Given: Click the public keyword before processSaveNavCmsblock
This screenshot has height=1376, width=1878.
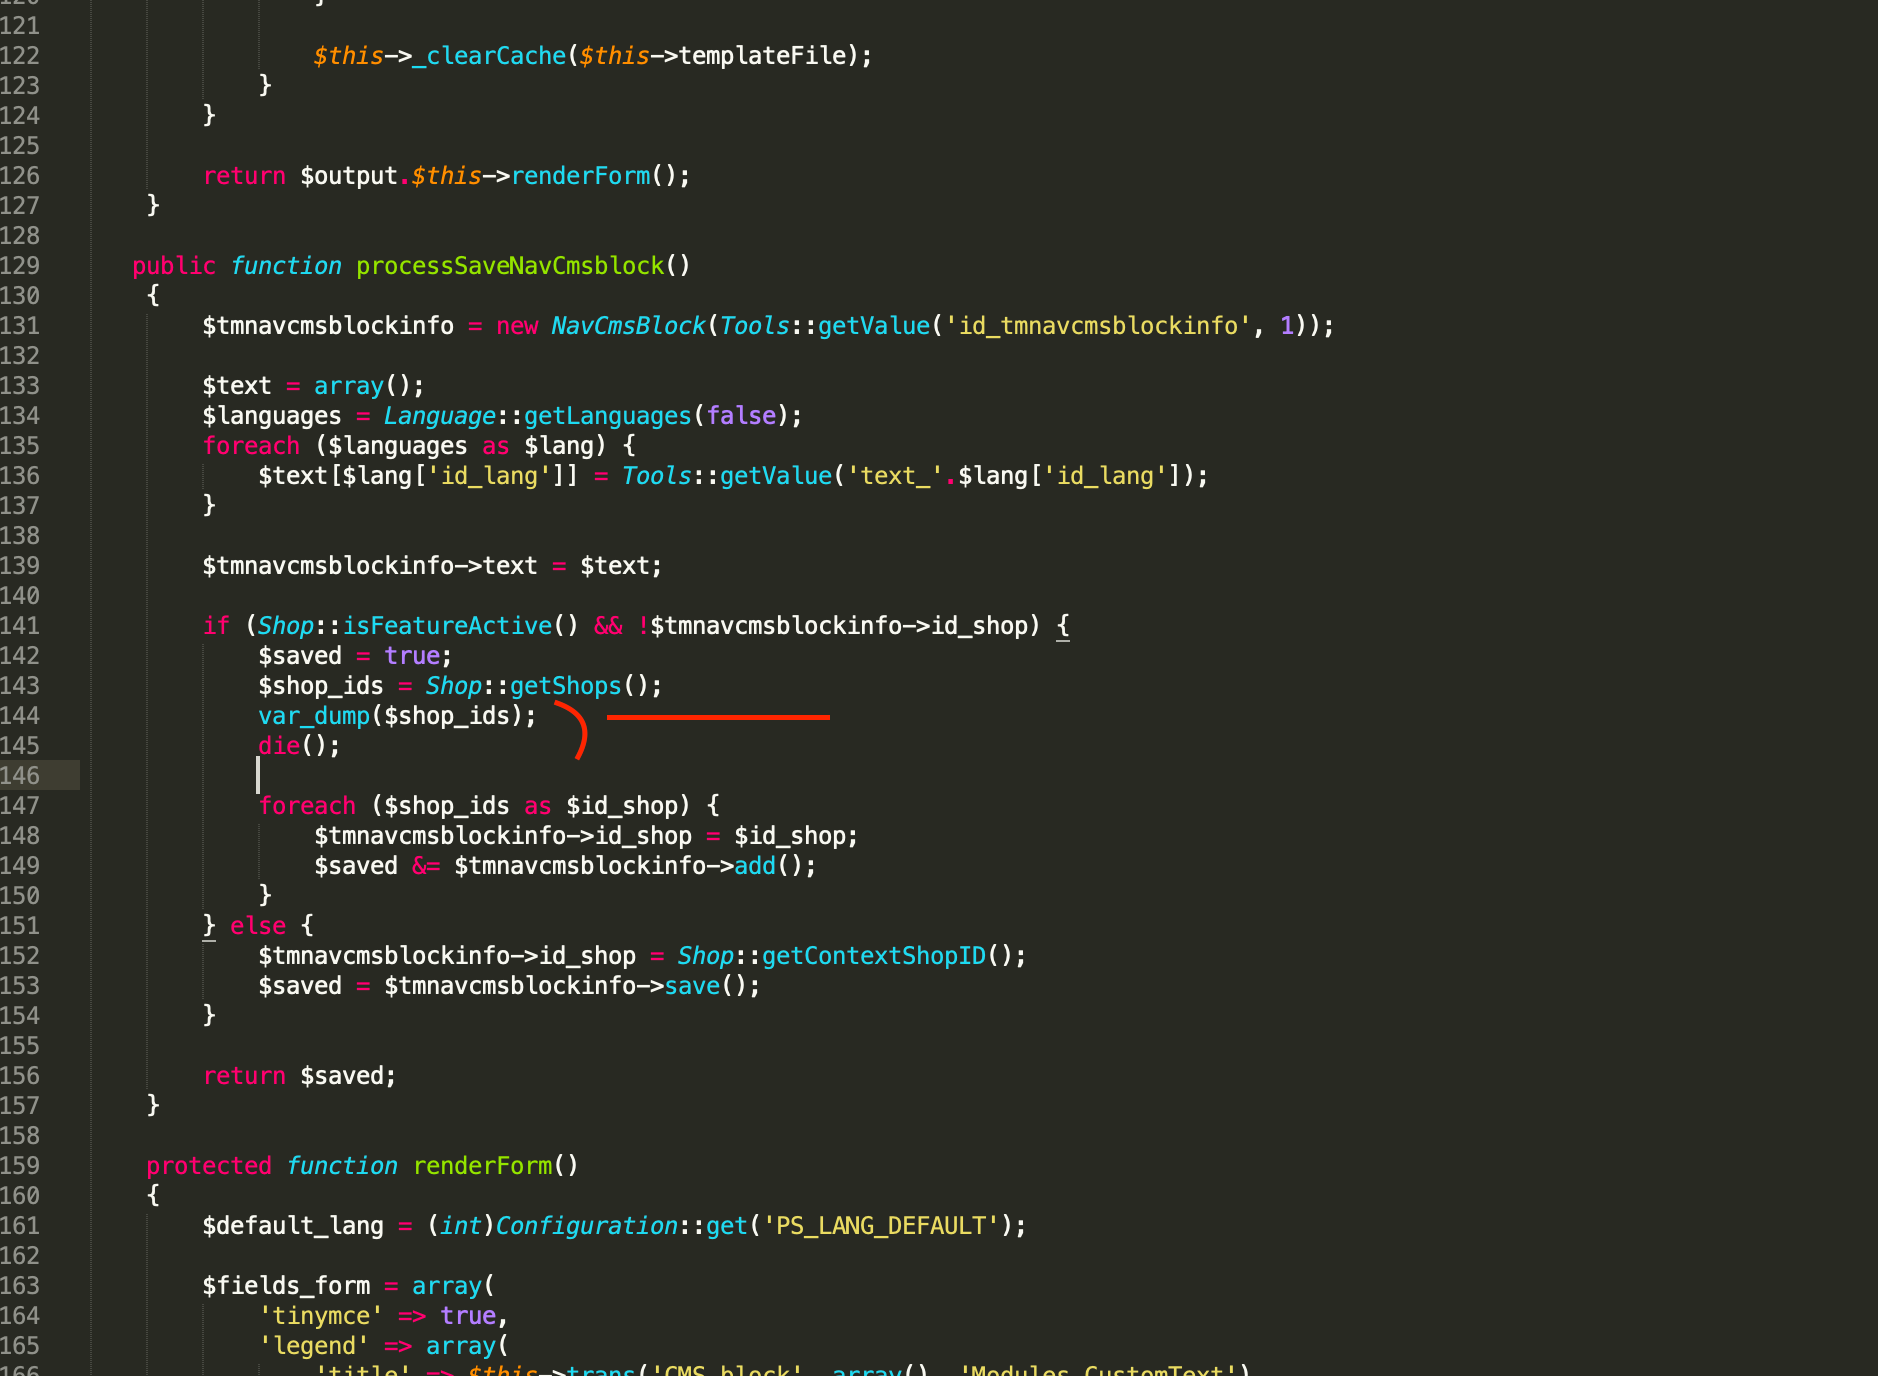Looking at the screenshot, I should 174,266.
